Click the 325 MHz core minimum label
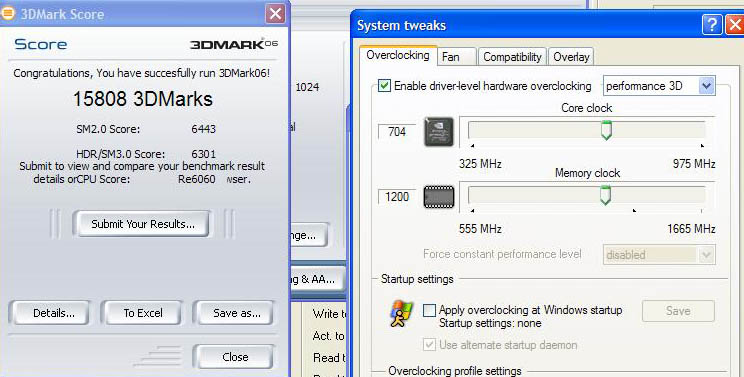The image size is (744, 377). [x=480, y=164]
